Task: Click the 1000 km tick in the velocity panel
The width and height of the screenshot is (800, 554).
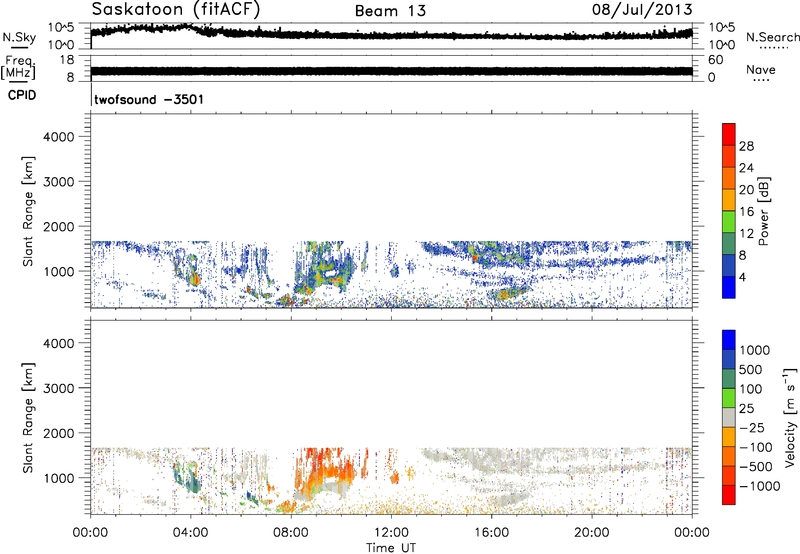Action: (59, 478)
